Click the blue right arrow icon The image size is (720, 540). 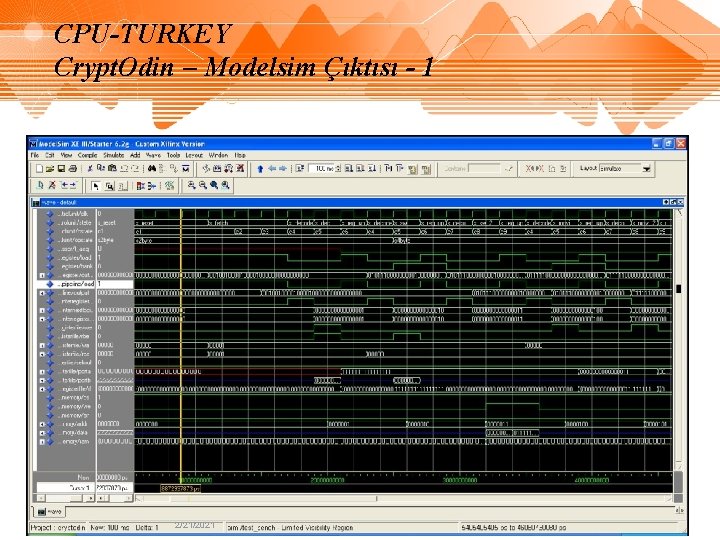tap(283, 169)
